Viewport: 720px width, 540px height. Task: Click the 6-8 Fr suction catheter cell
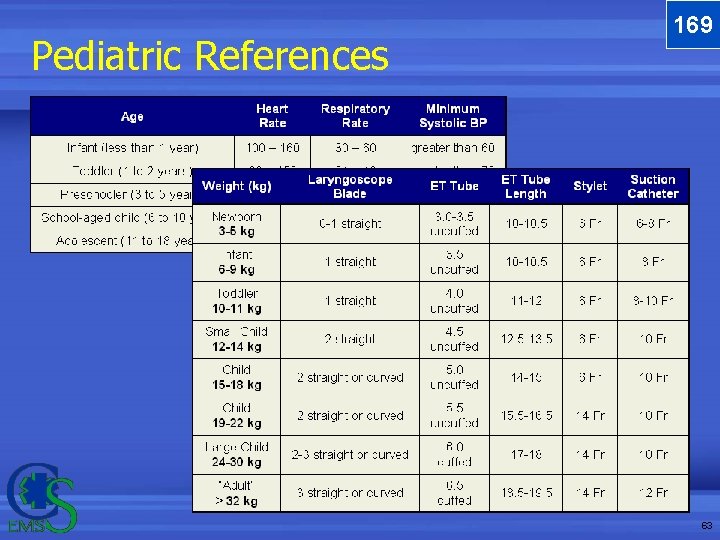653,224
